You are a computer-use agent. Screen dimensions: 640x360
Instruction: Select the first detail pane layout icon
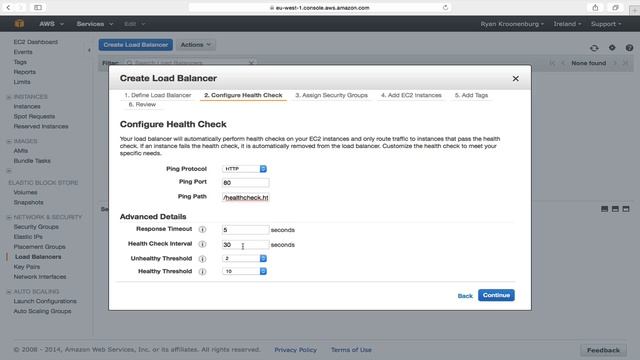[604, 209]
